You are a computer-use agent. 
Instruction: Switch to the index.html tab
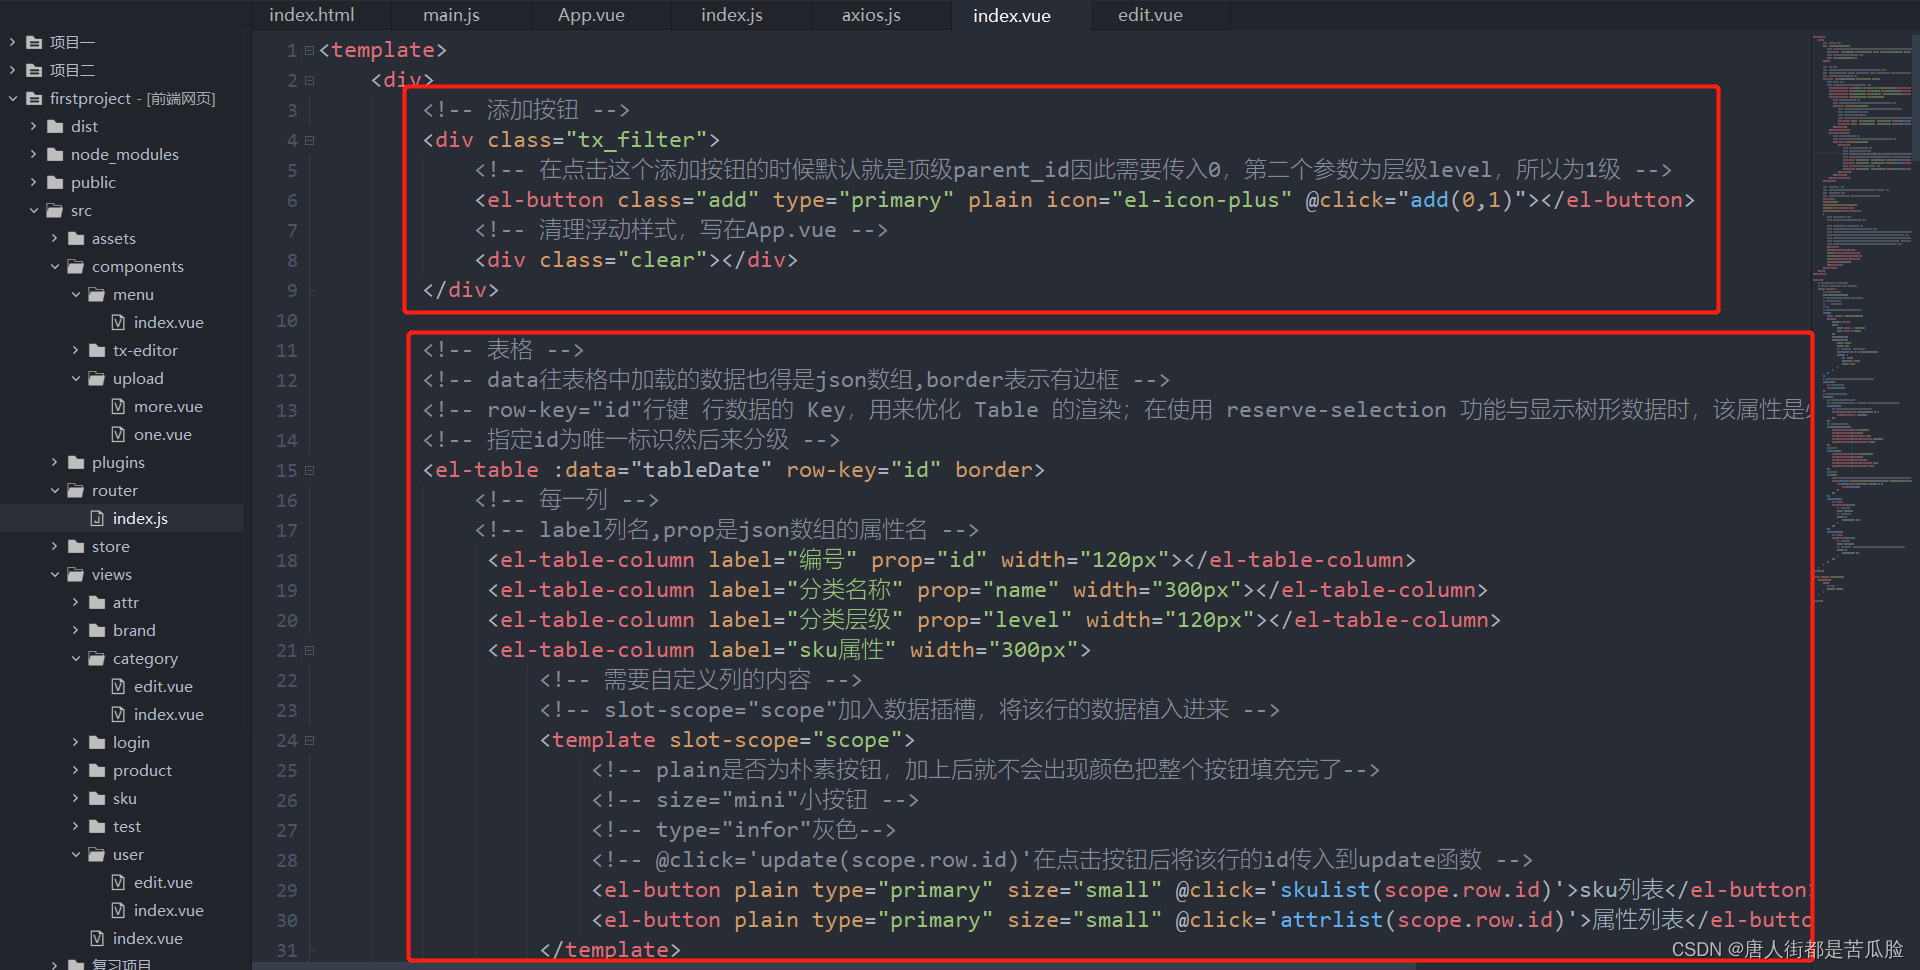(312, 15)
